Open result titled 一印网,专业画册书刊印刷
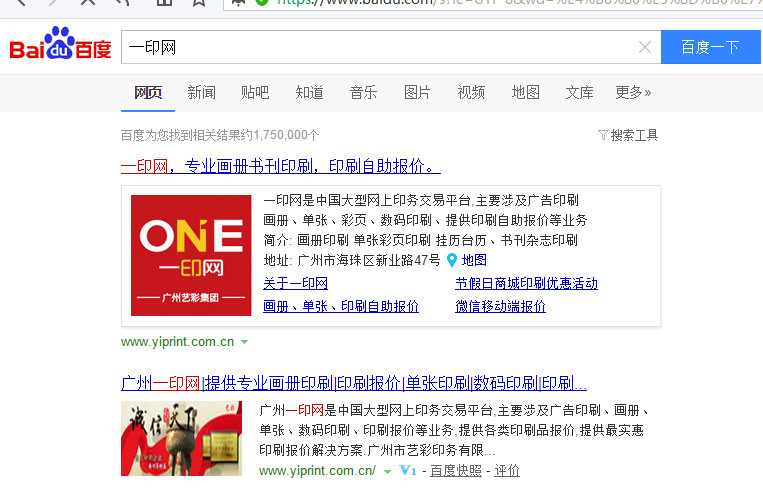 point(281,166)
